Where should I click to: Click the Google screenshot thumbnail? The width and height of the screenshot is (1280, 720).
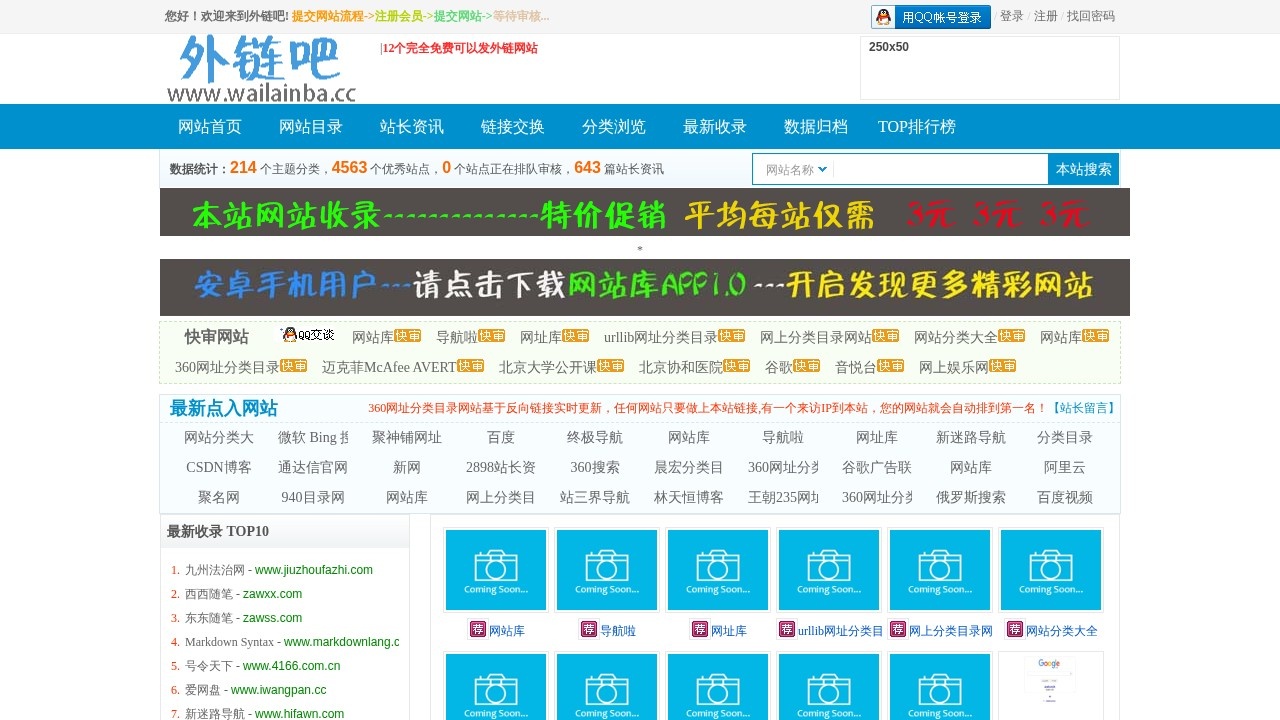1051,685
